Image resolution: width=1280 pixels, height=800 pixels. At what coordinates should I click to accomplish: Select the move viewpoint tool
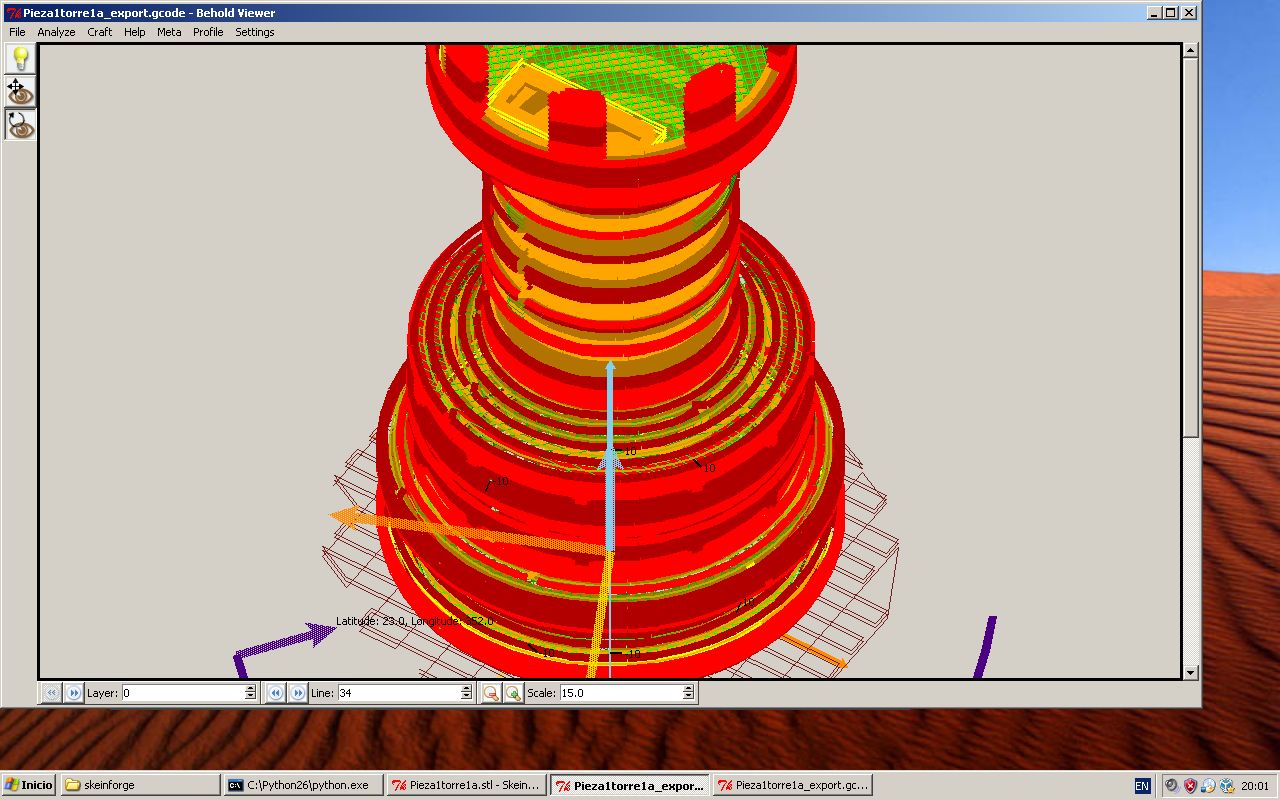click(20, 91)
